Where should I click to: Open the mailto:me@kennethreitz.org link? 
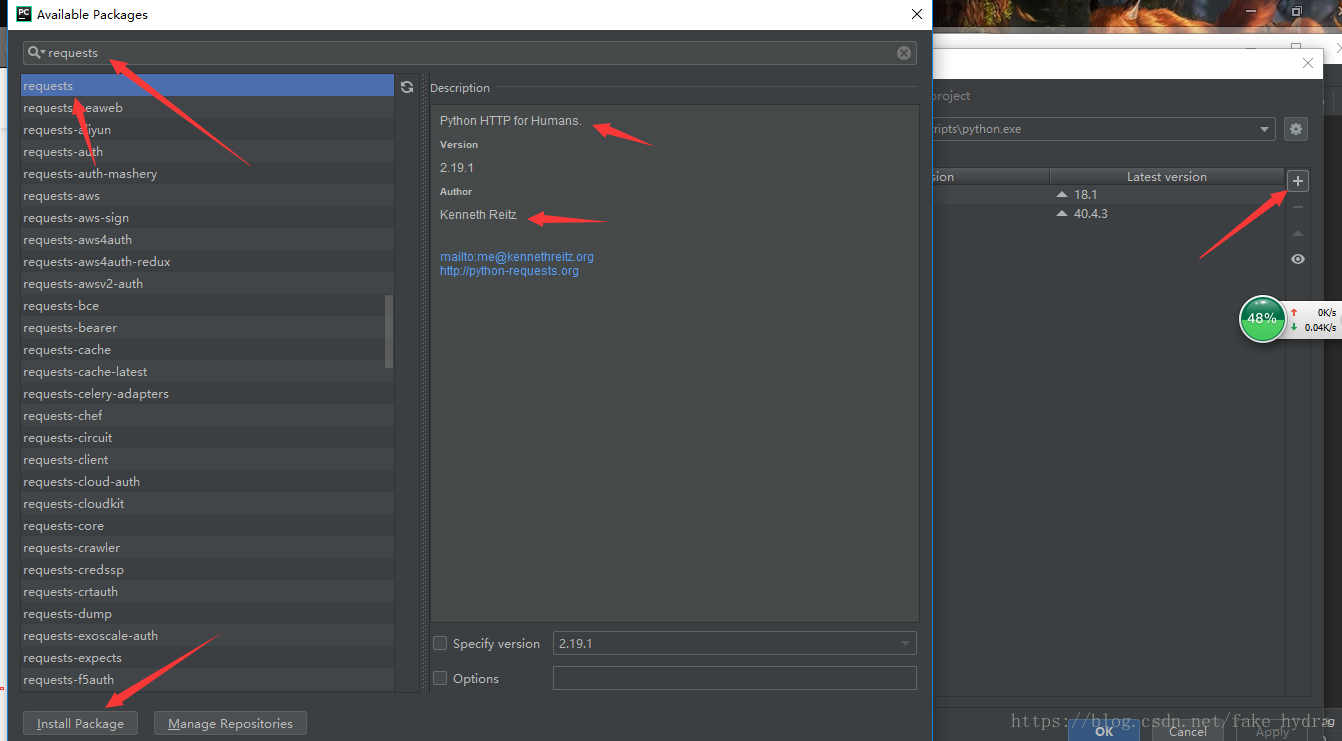click(x=517, y=257)
